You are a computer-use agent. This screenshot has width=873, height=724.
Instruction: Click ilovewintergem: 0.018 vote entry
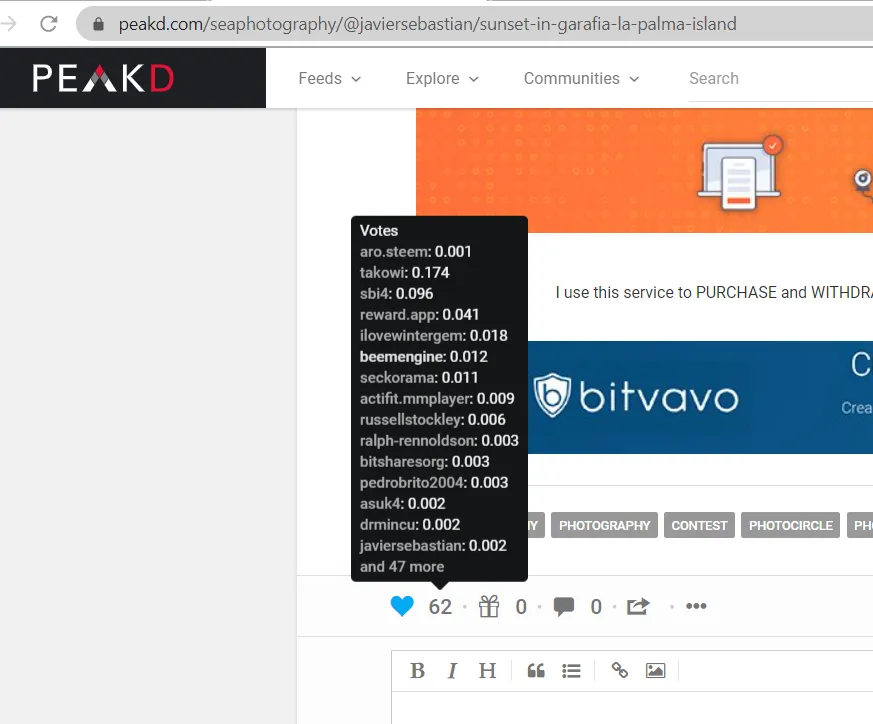click(434, 335)
